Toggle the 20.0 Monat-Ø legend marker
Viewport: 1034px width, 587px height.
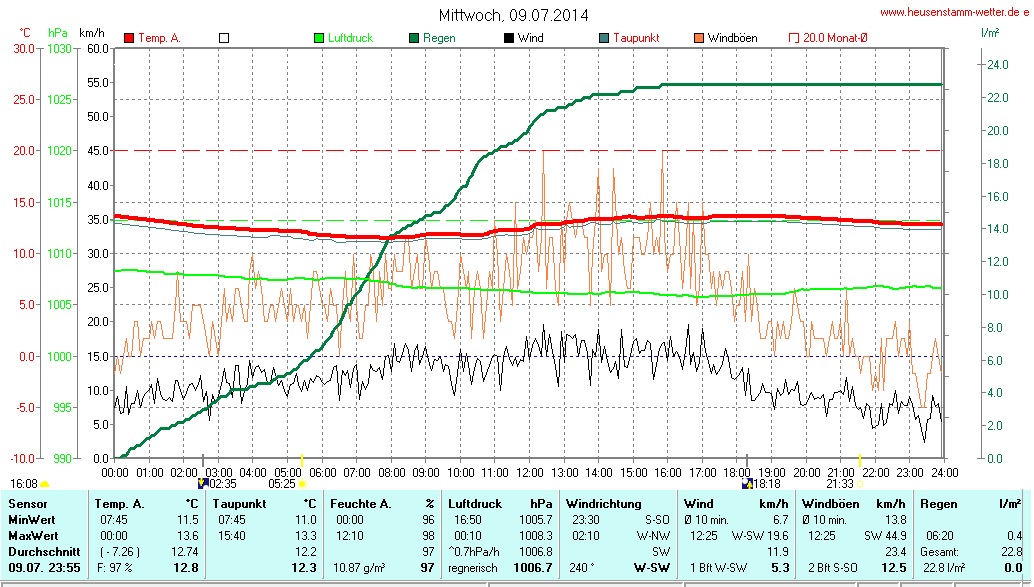click(794, 38)
